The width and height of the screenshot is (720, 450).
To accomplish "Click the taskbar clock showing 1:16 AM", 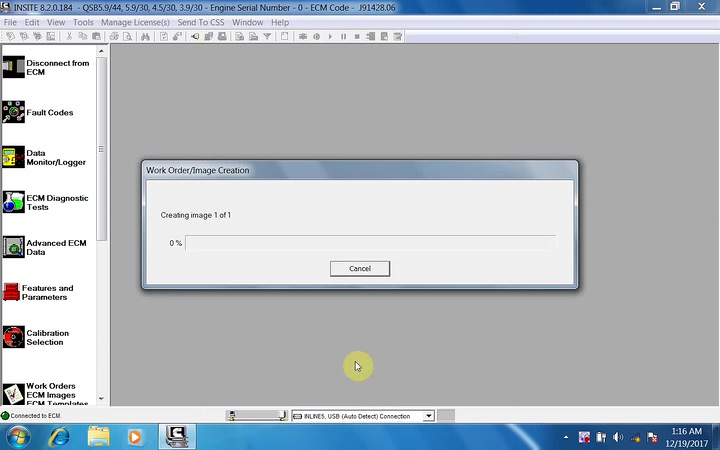I will 686,437.
